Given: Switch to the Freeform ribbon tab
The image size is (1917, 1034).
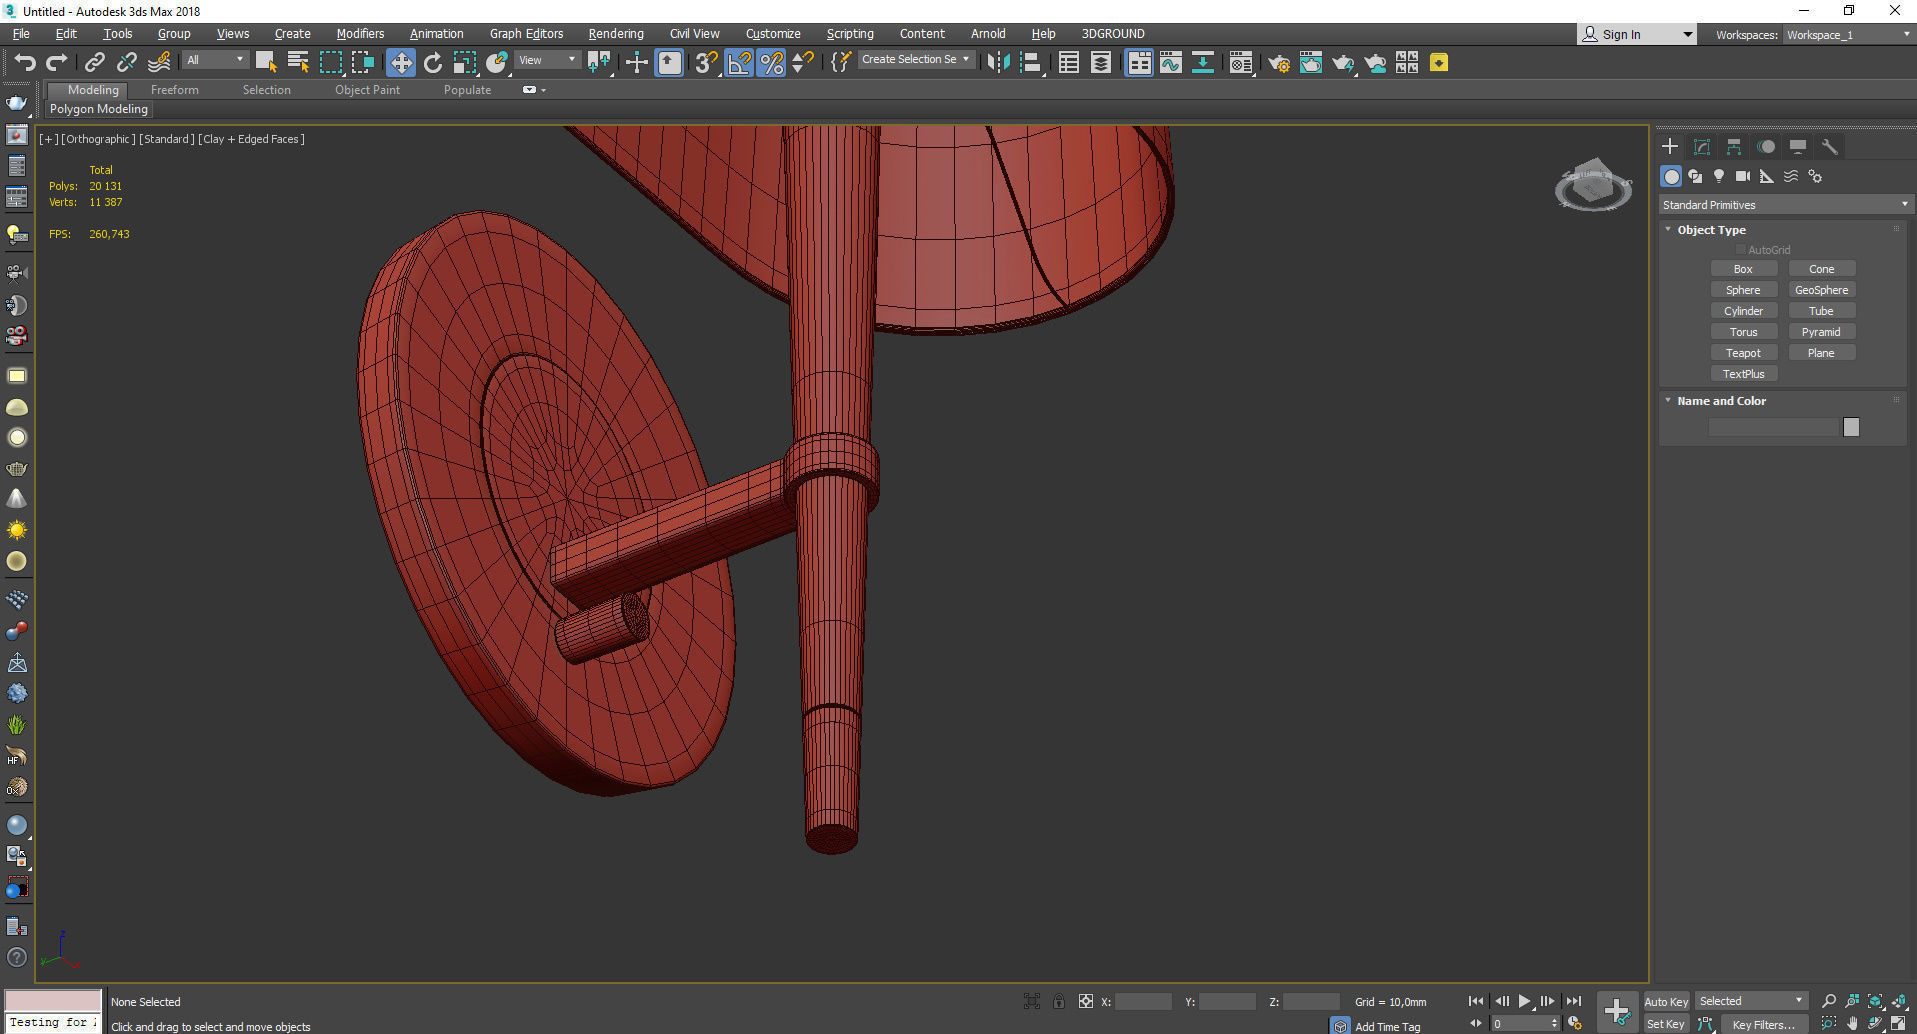Looking at the screenshot, I should (174, 90).
